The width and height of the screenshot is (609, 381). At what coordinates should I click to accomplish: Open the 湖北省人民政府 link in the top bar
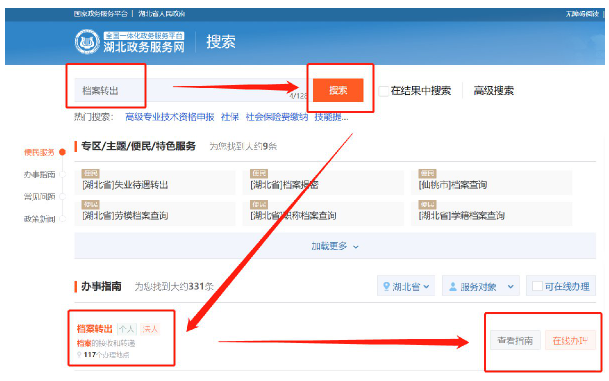click(x=162, y=14)
